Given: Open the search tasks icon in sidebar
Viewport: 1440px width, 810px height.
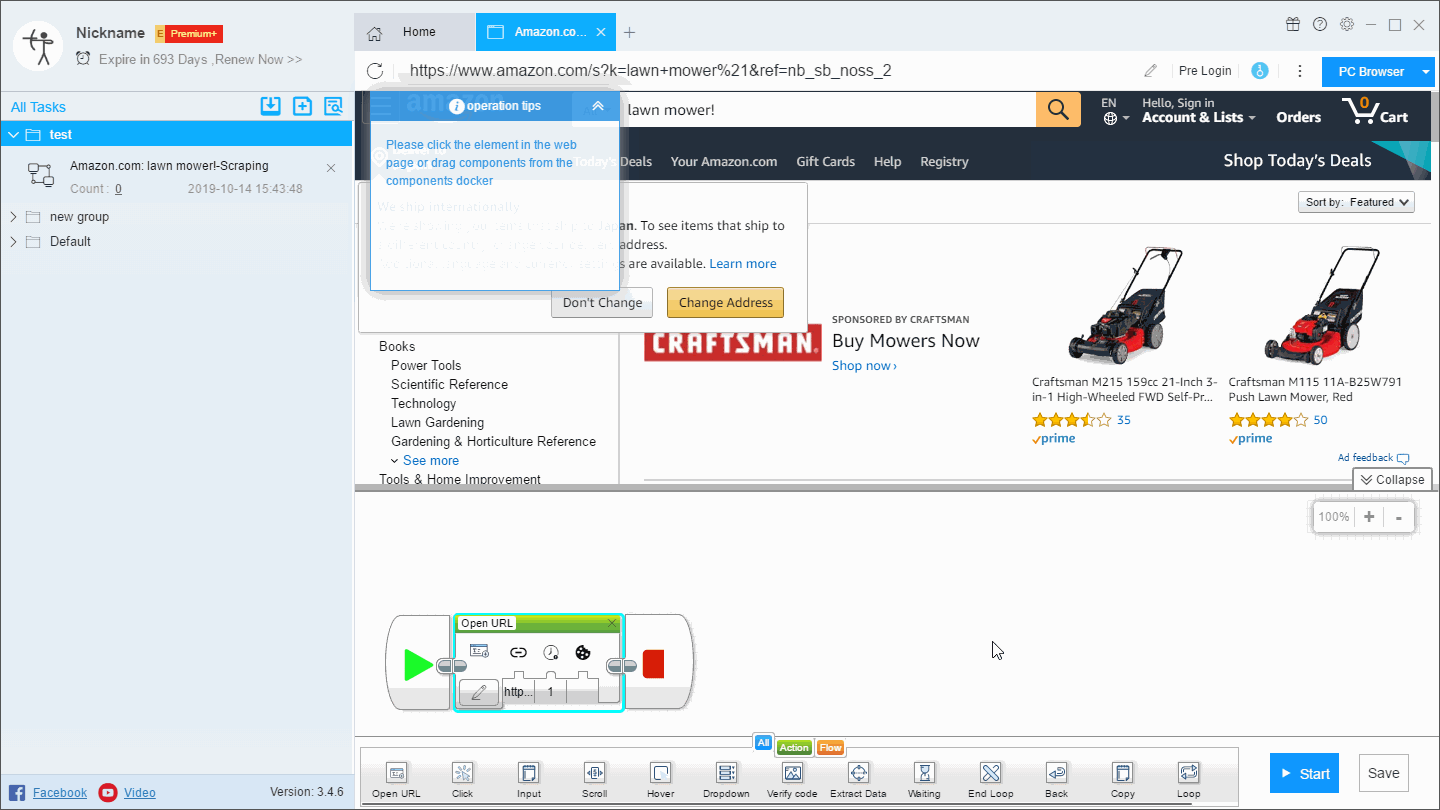Looking at the screenshot, I should click(333, 107).
